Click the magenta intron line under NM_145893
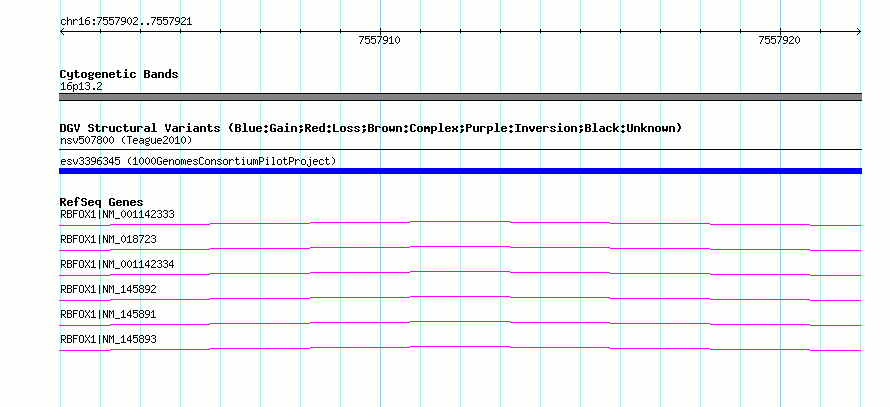 [460, 348]
